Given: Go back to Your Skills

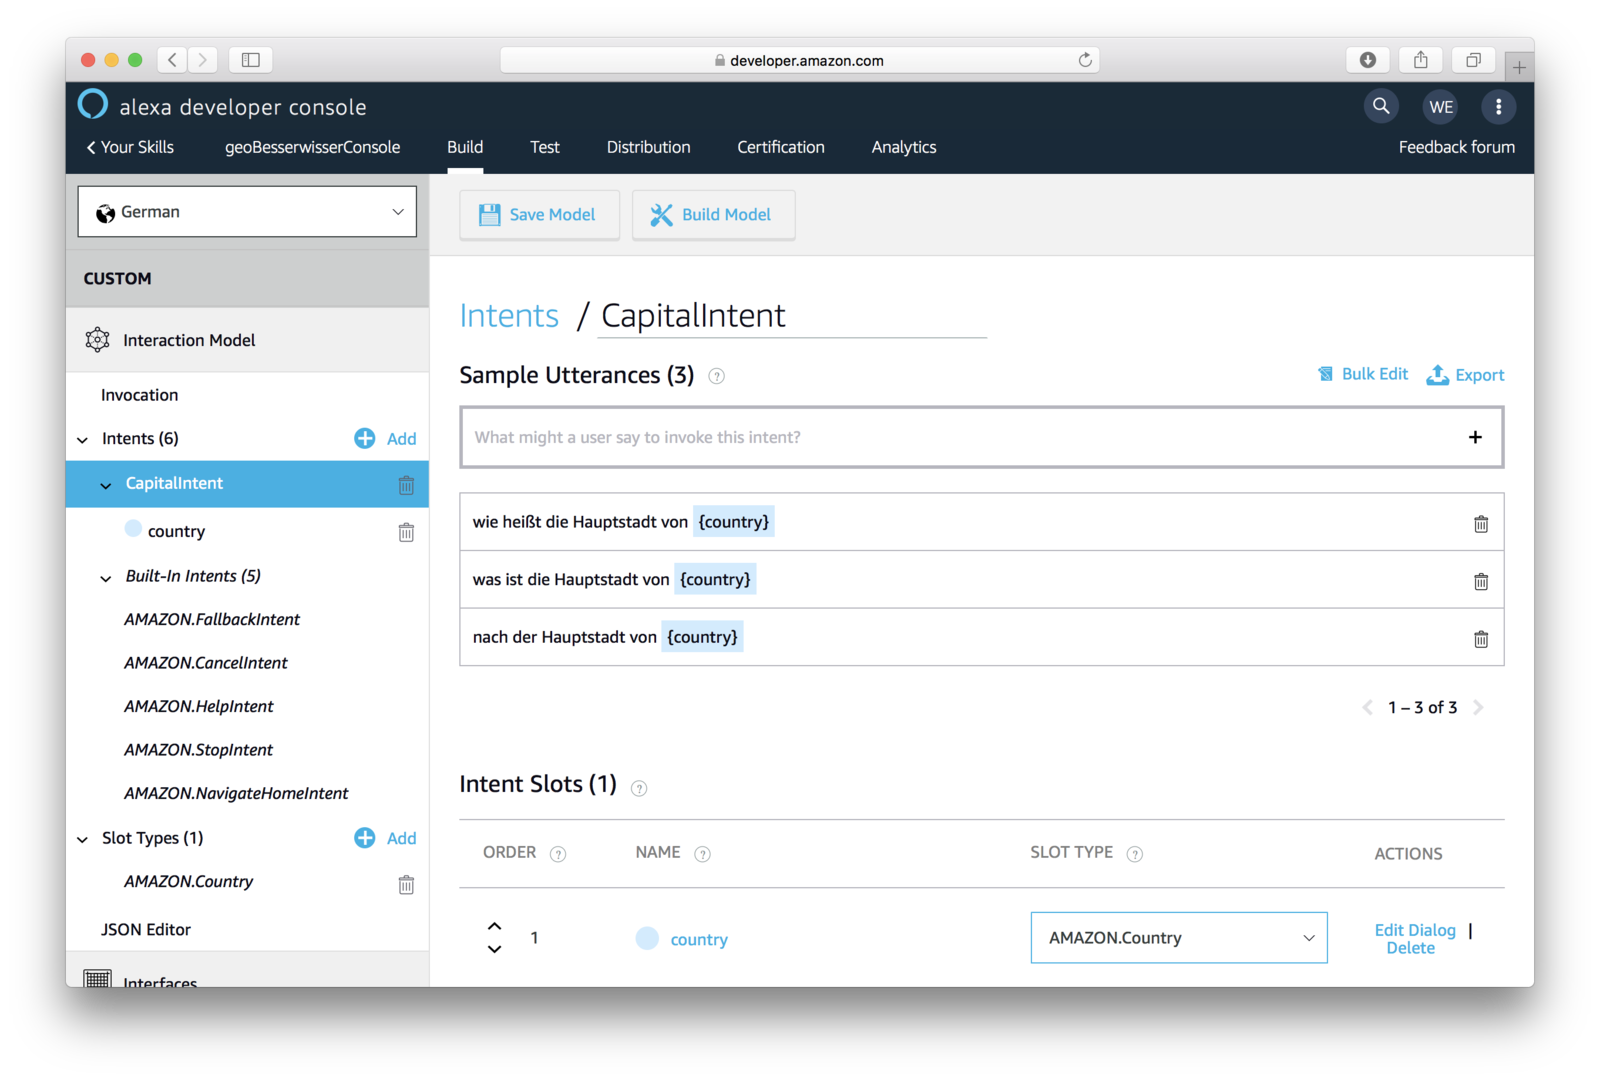Looking at the screenshot, I should pos(130,147).
